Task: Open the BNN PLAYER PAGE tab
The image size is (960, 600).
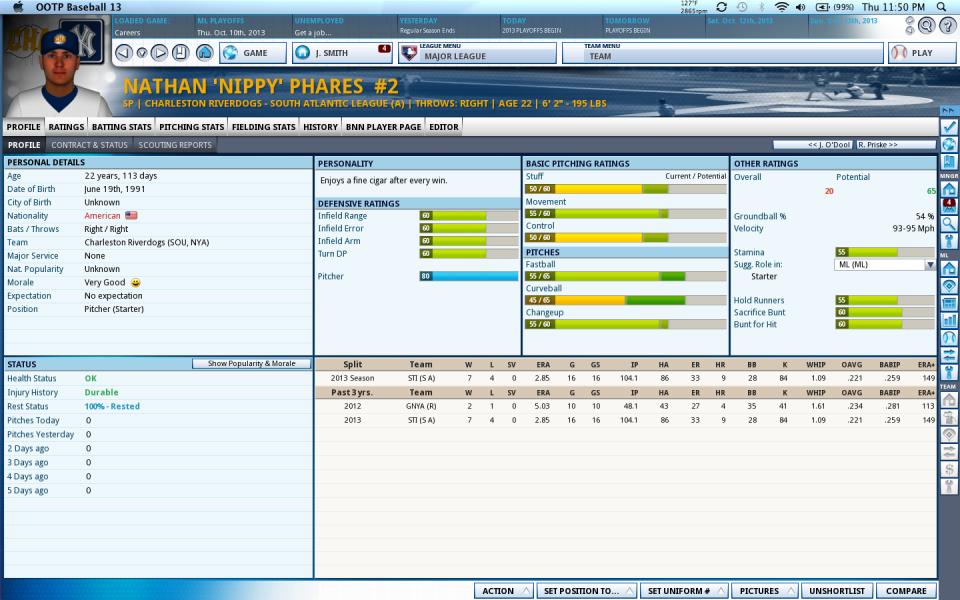Action: (383, 127)
